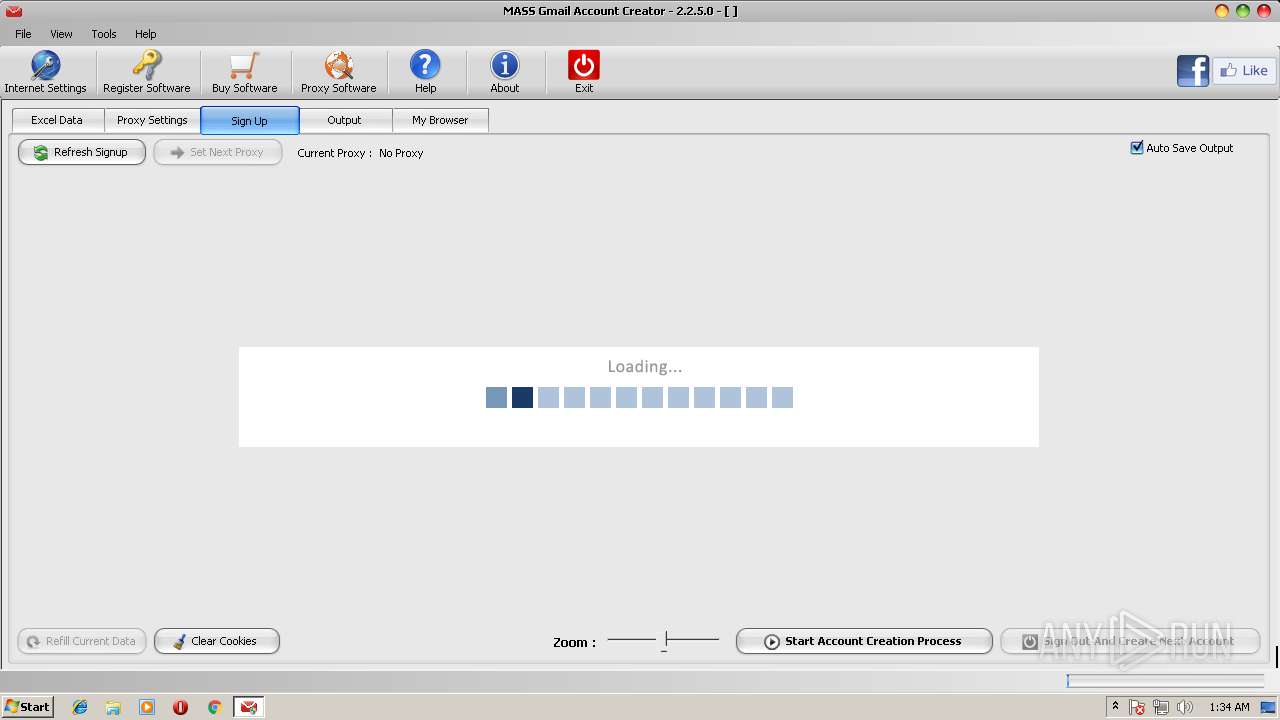Click the application icon in the title bar
The height and width of the screenshot is (720, 1280).
(13, 11)
